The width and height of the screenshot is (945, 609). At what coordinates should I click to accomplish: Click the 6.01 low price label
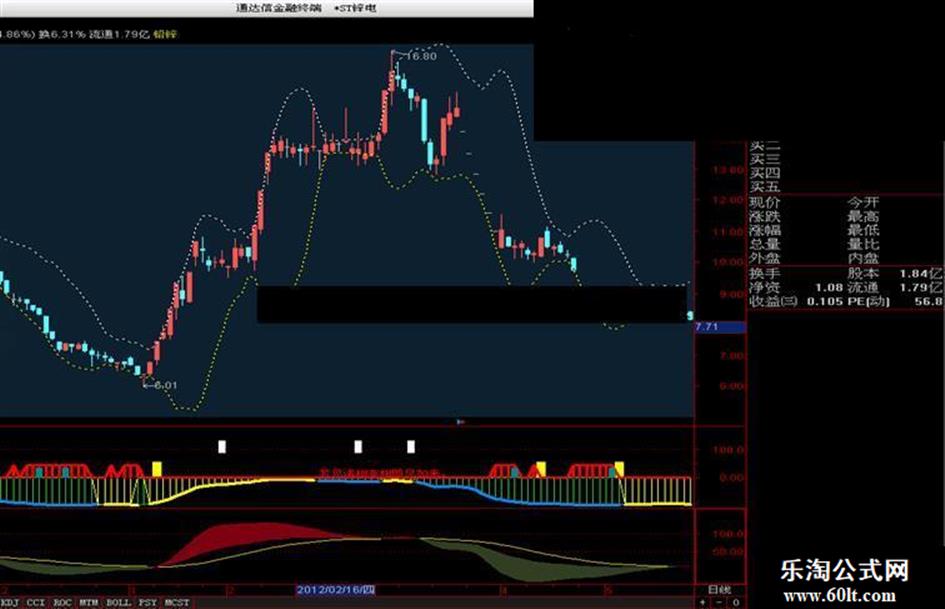[166, 385]
